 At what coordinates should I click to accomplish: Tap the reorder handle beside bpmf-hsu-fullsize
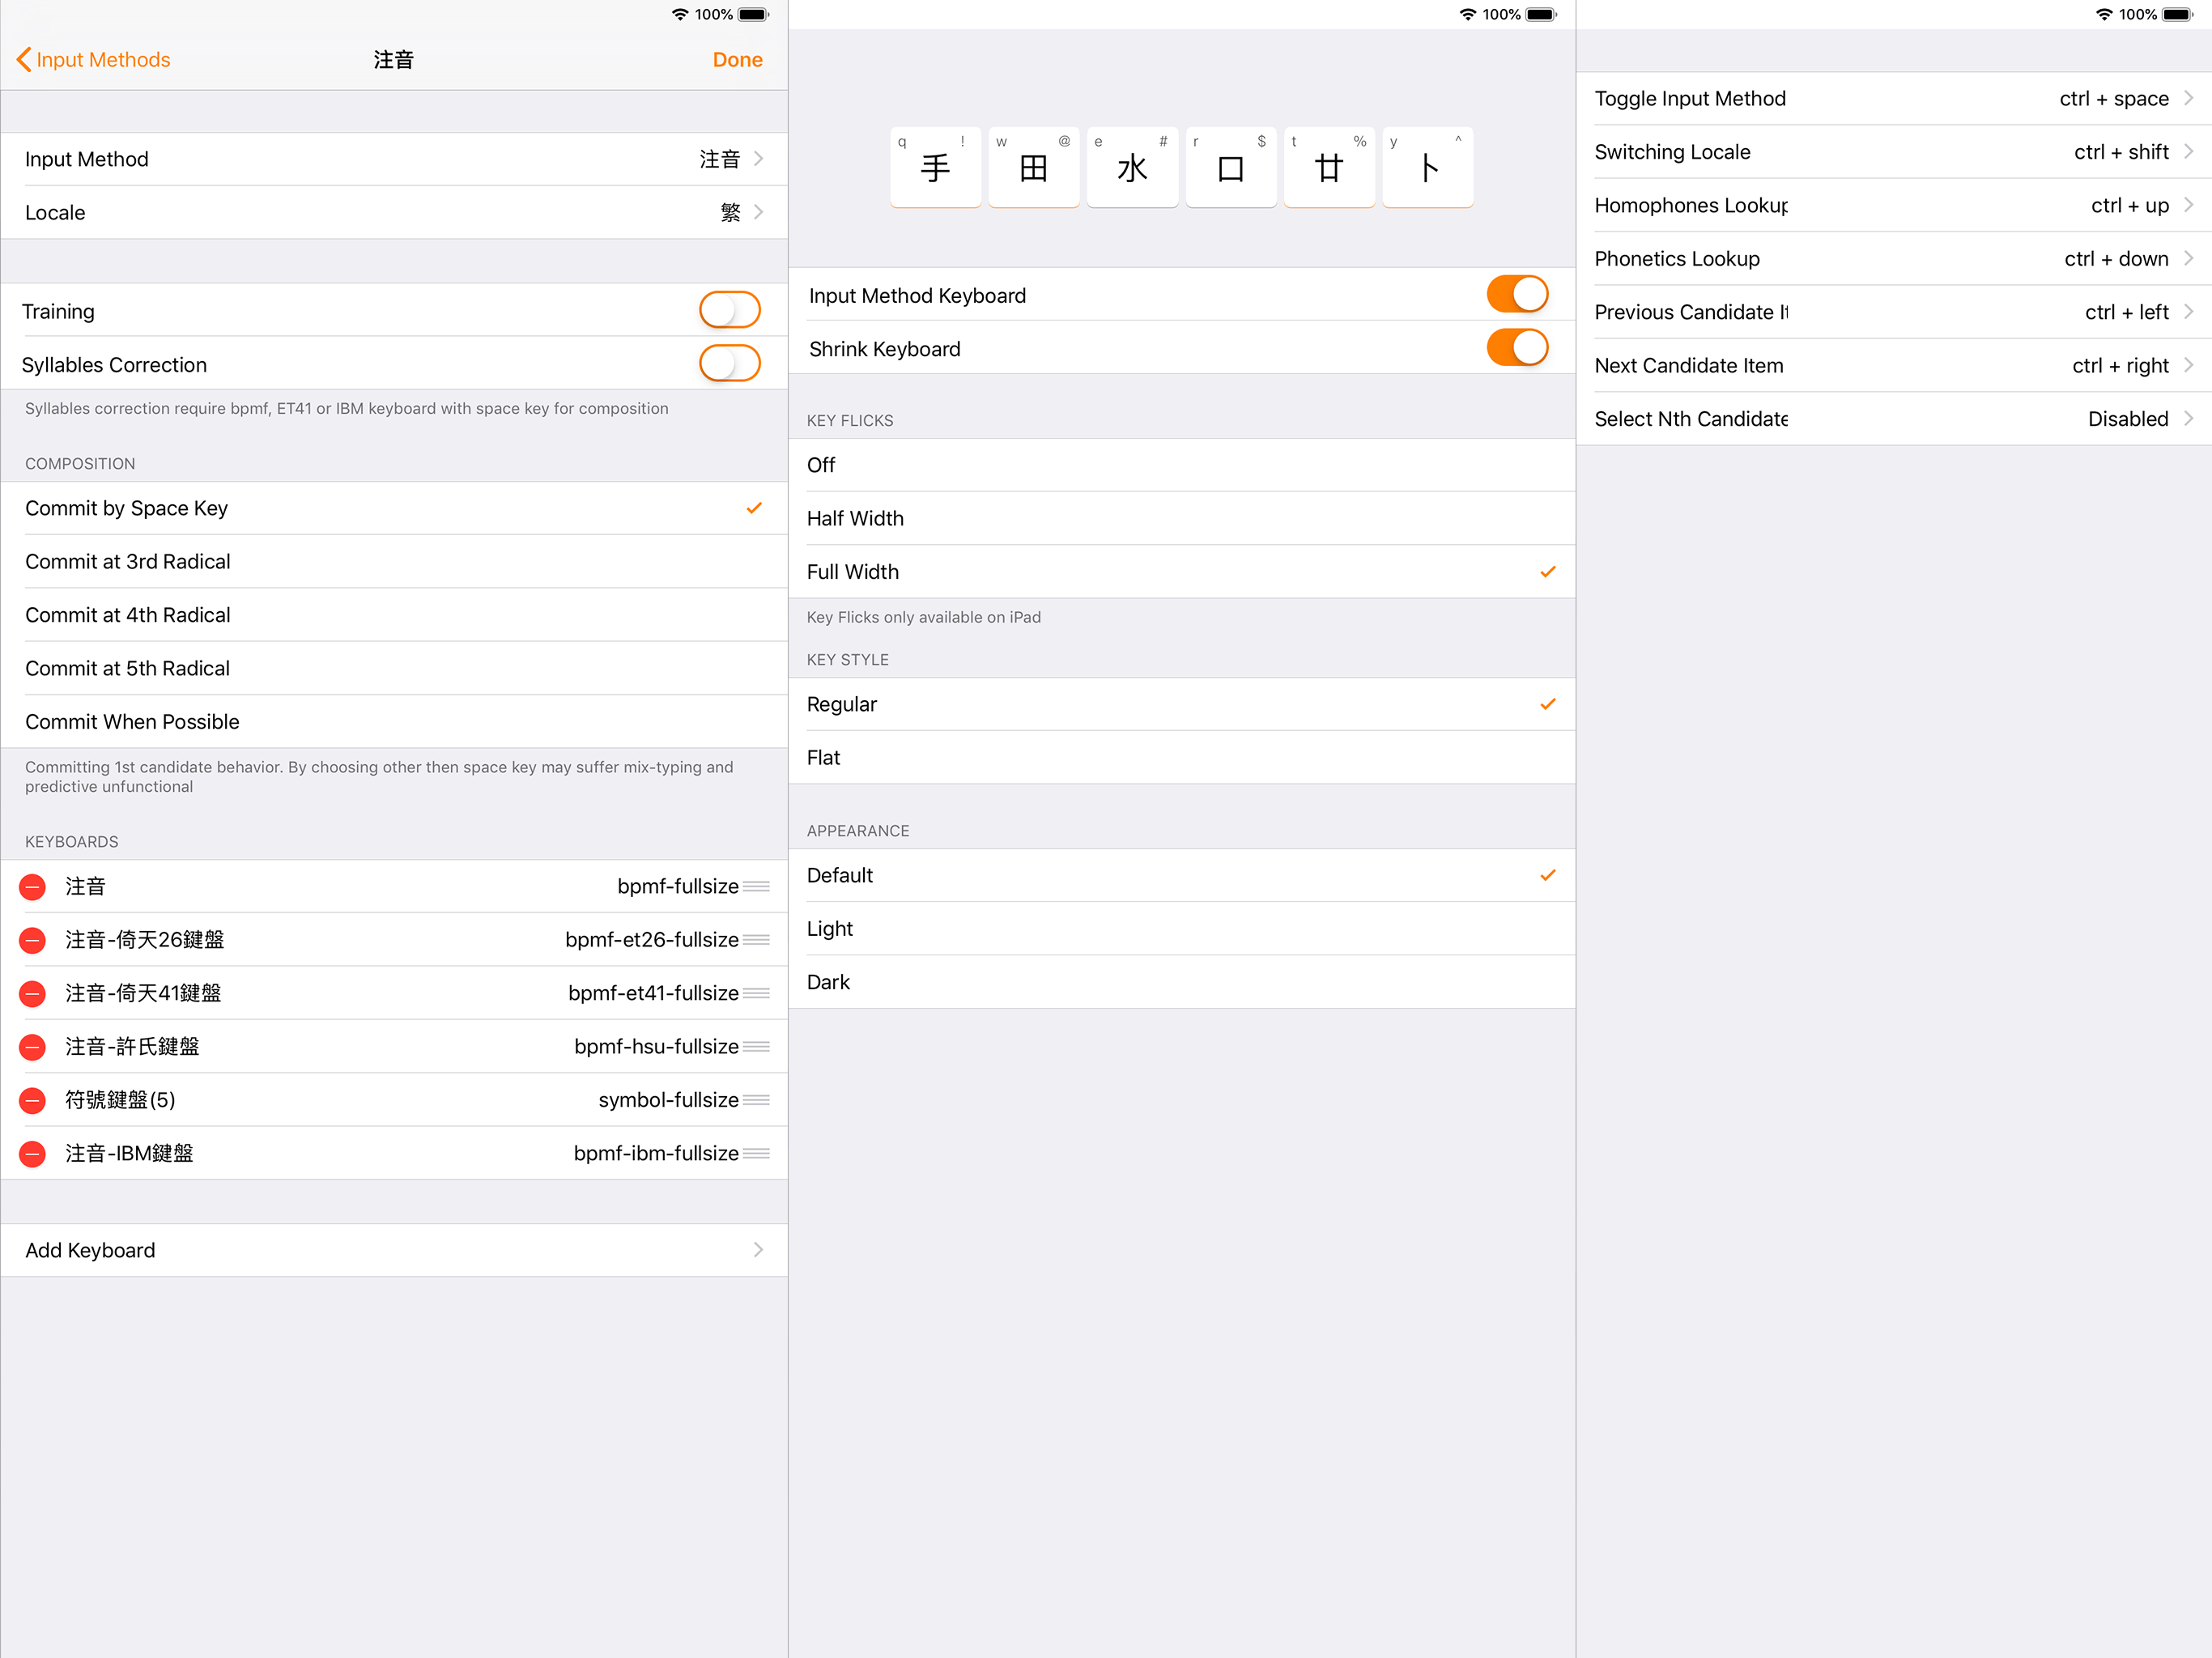756,1047
